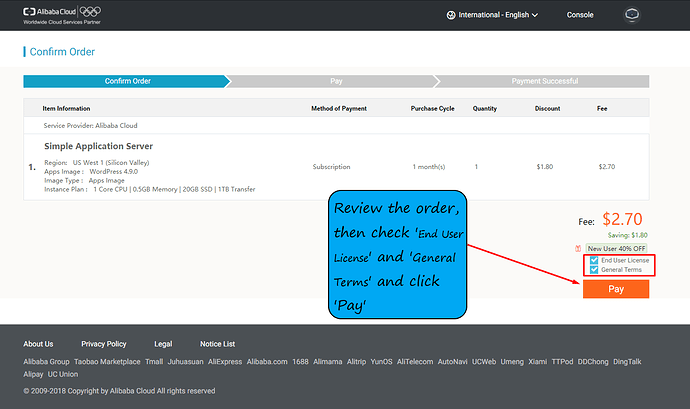Click the Quantity column header

pyautogui.click(x=484, y=108)
